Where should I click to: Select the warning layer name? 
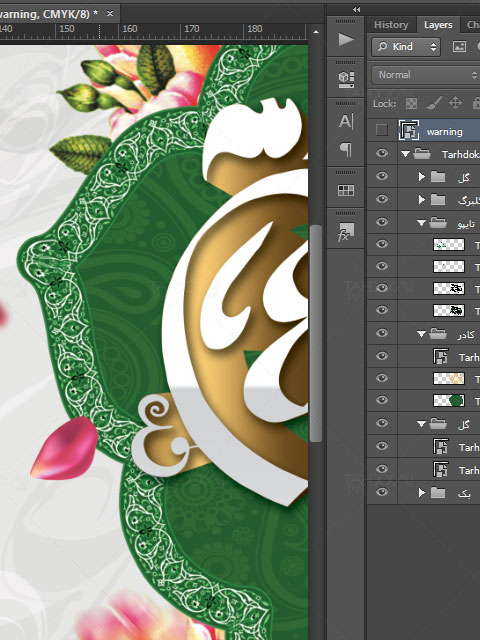tap(444, 132)
